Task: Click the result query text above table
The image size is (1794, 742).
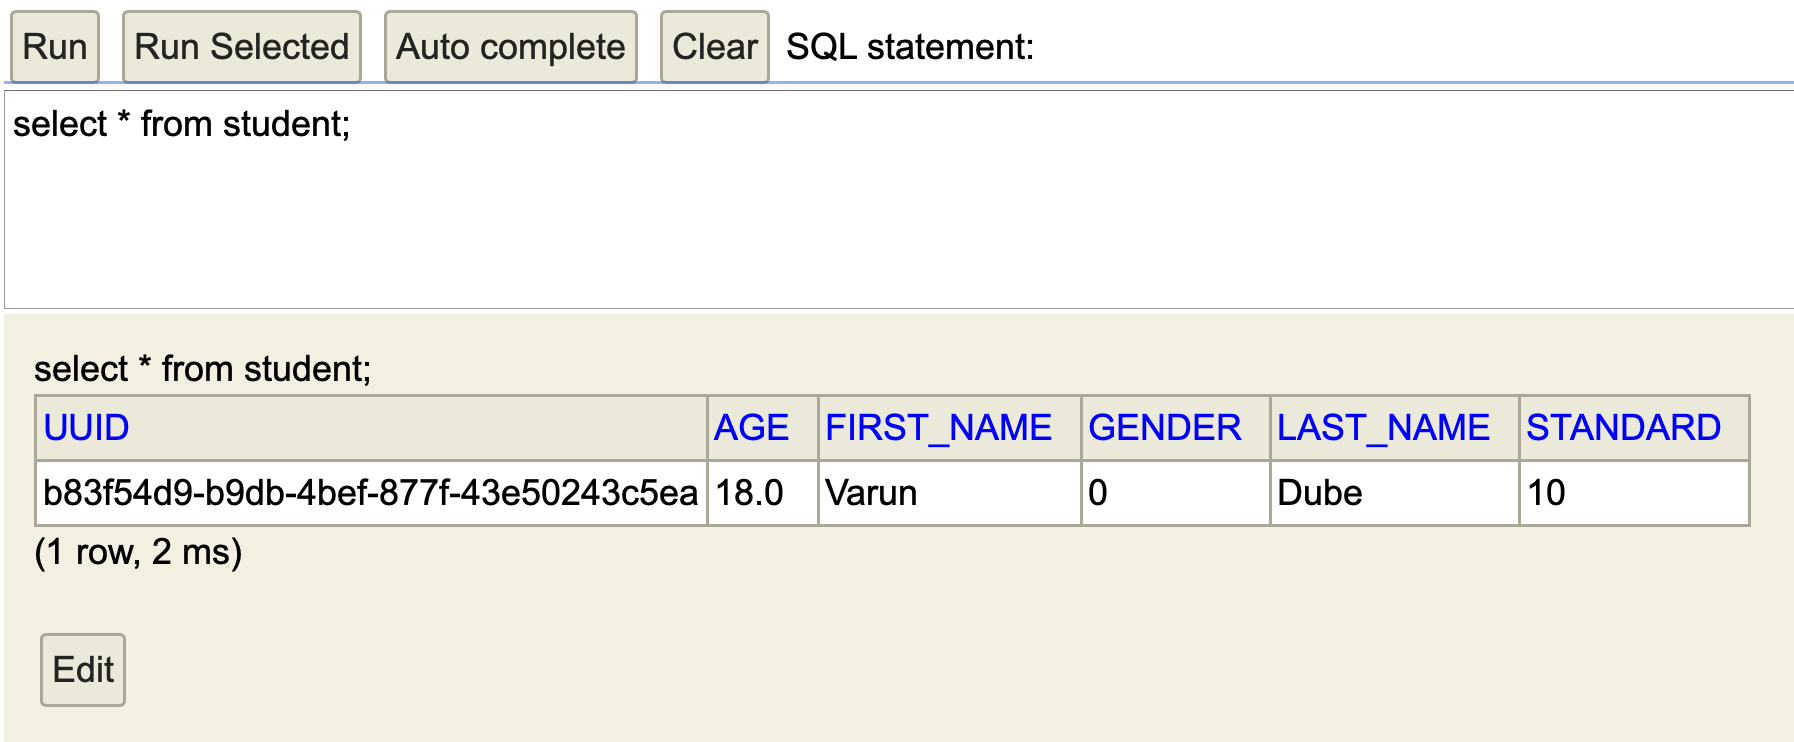Action: coord(203,369)
